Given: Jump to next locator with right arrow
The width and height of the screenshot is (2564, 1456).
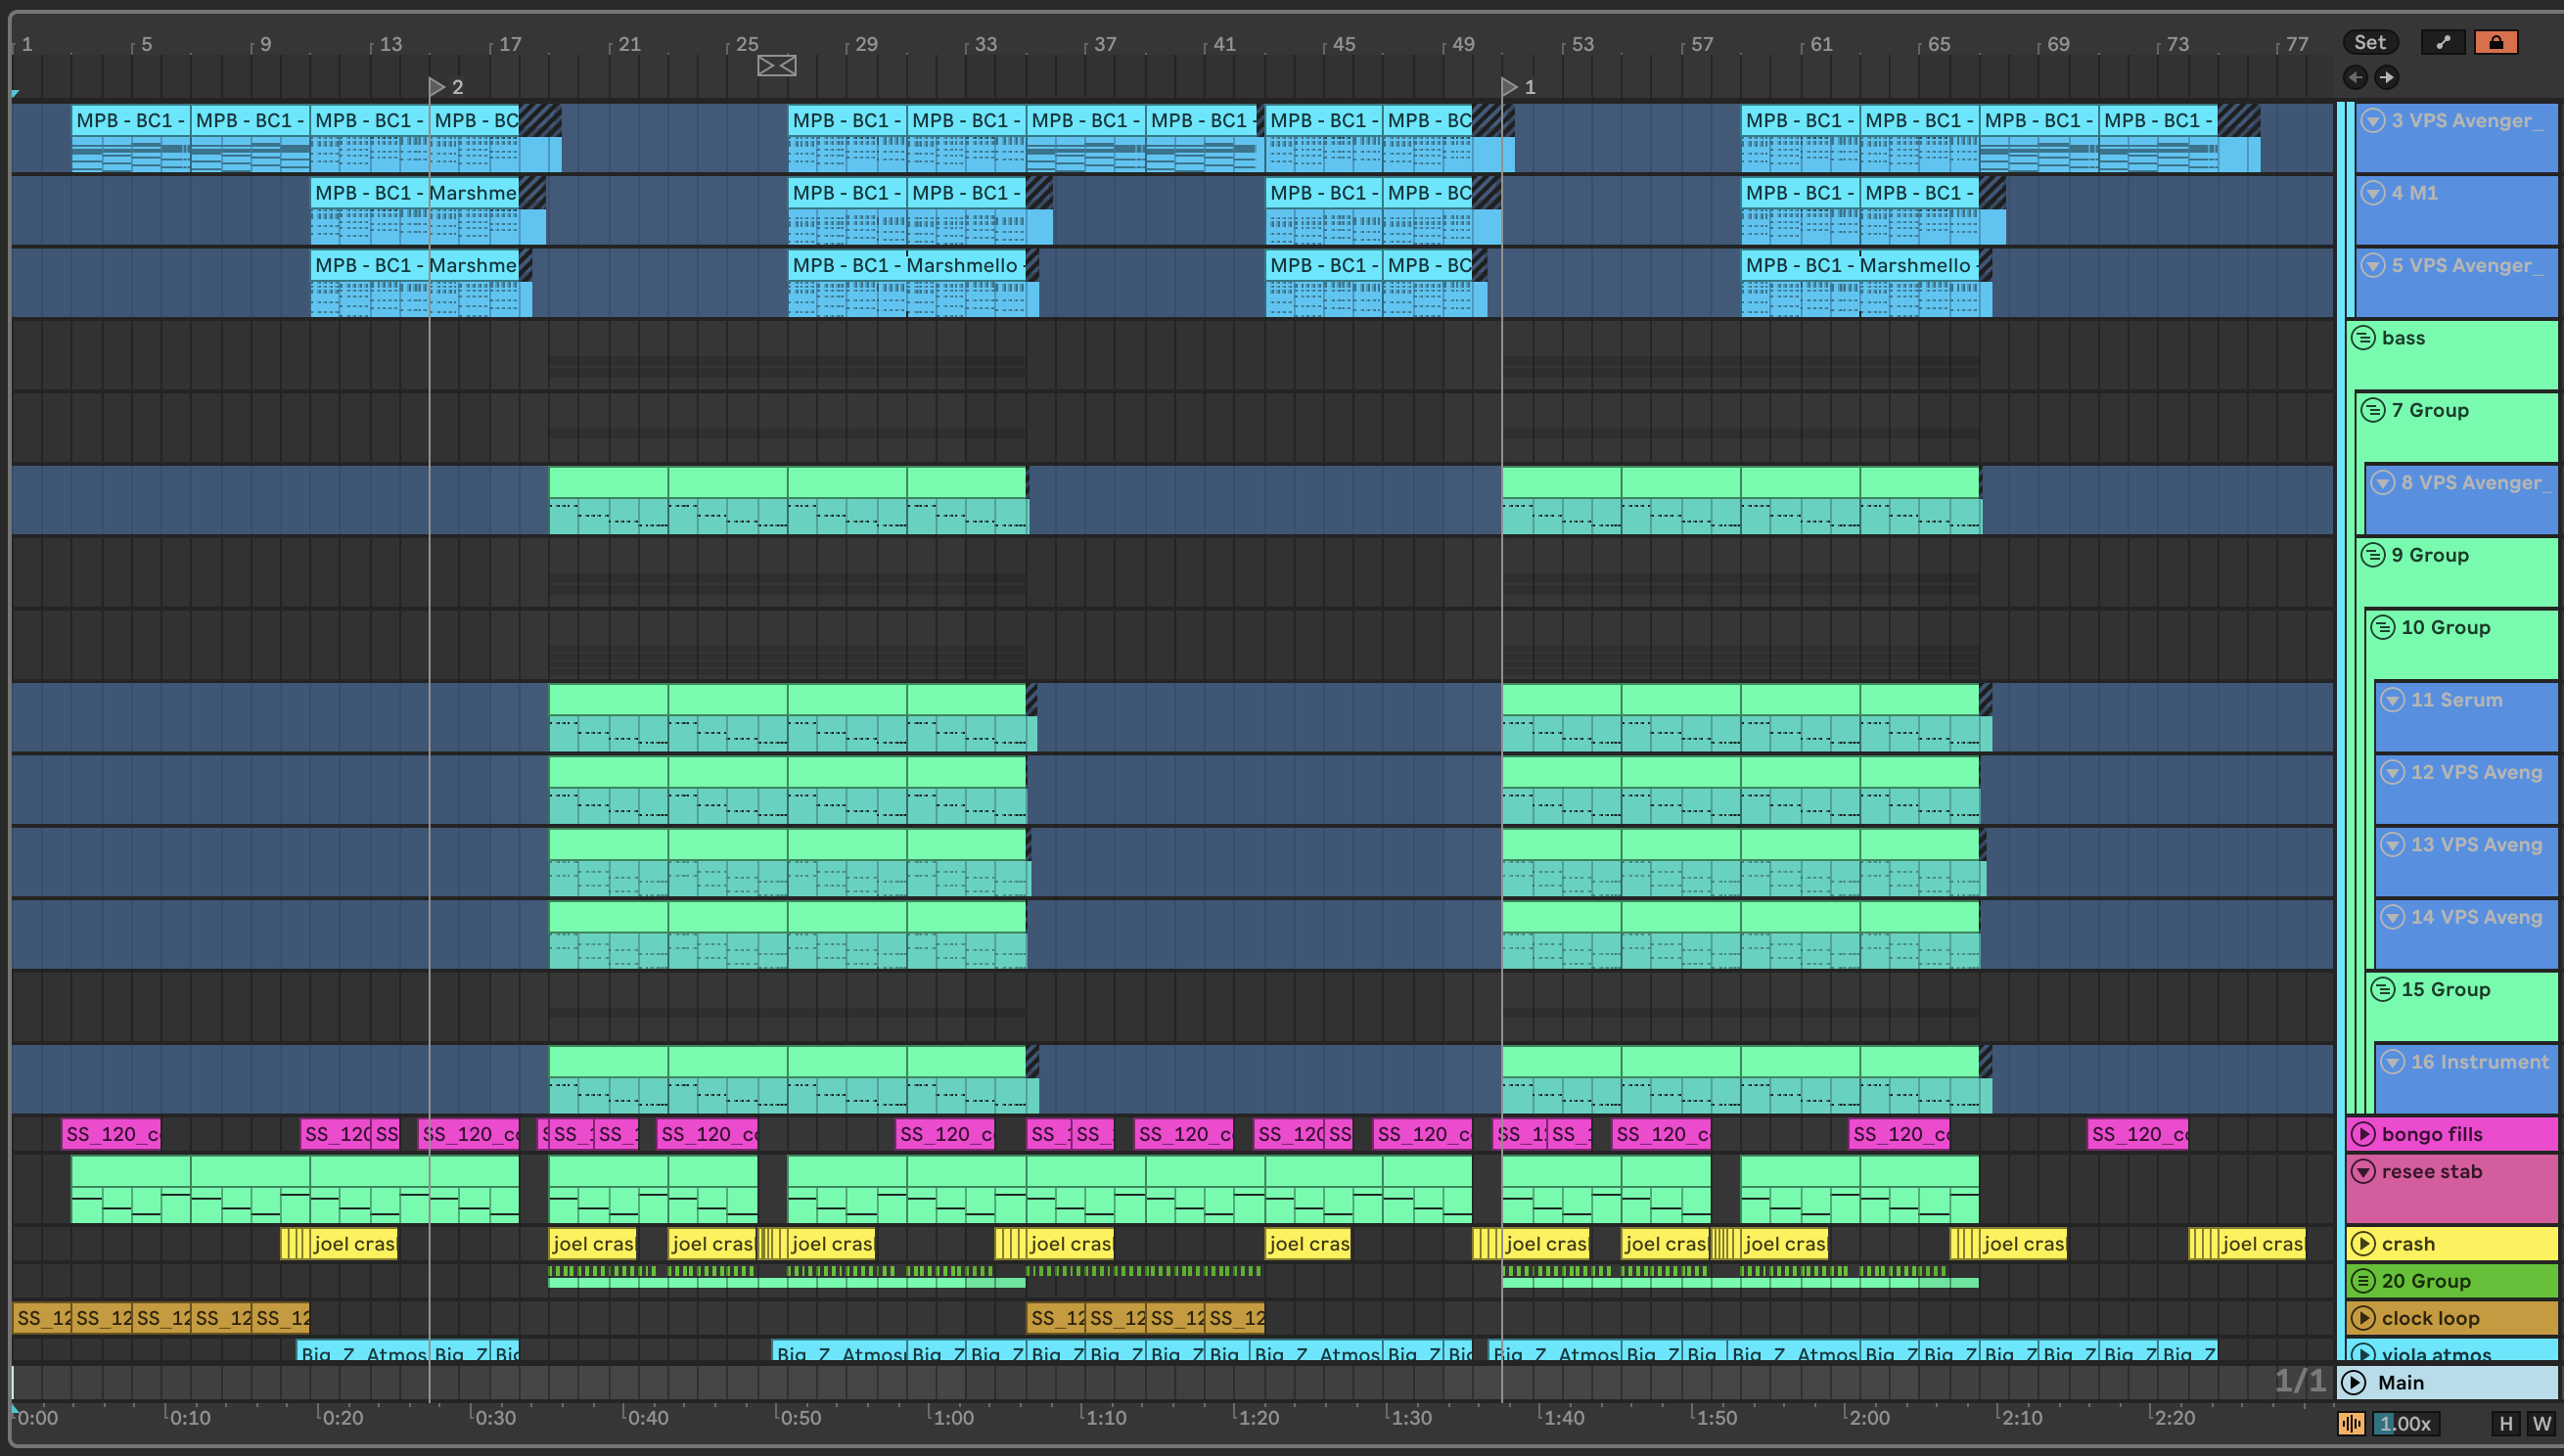Looking at the screenshot, I should 2387,77.
